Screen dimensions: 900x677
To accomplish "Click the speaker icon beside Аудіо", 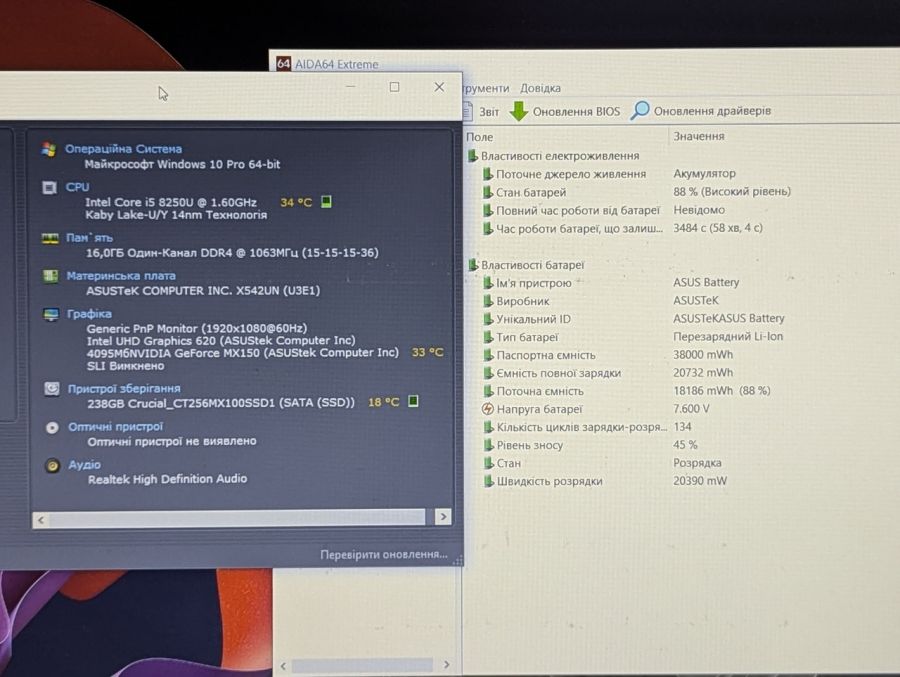I will [x=52, y=466].
